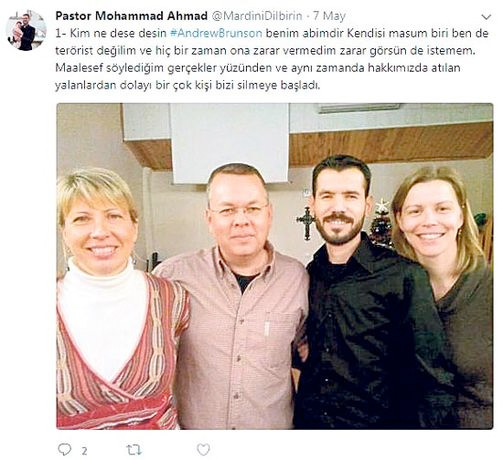Click the air conditioner unit in photo
The image size is (503, 460).
point(359,108)
